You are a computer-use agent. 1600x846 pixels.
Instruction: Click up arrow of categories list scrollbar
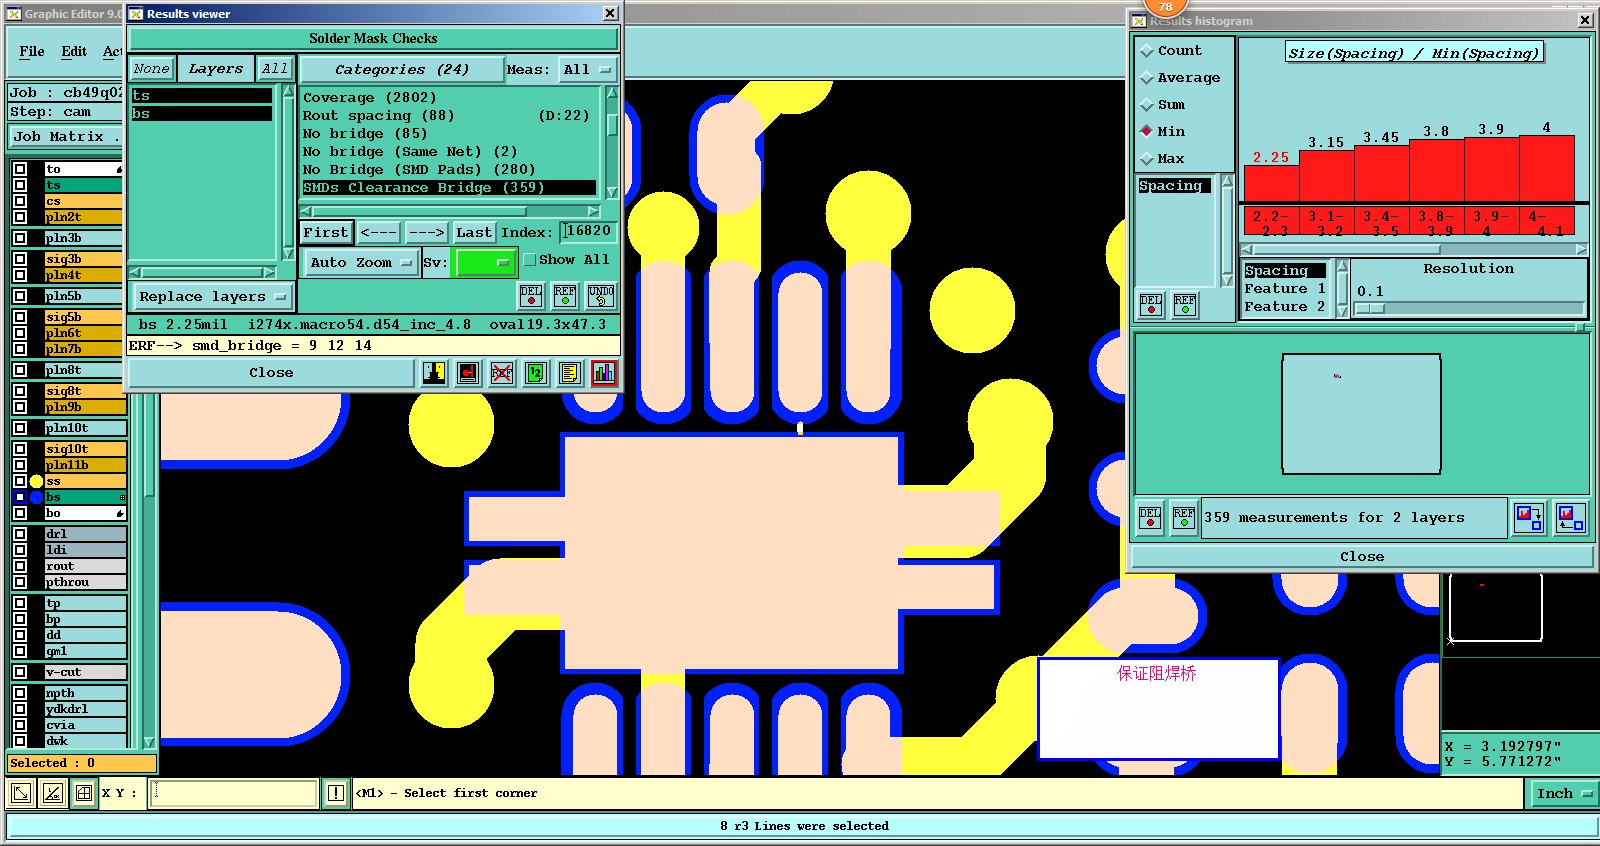click(x=611, y=92)
